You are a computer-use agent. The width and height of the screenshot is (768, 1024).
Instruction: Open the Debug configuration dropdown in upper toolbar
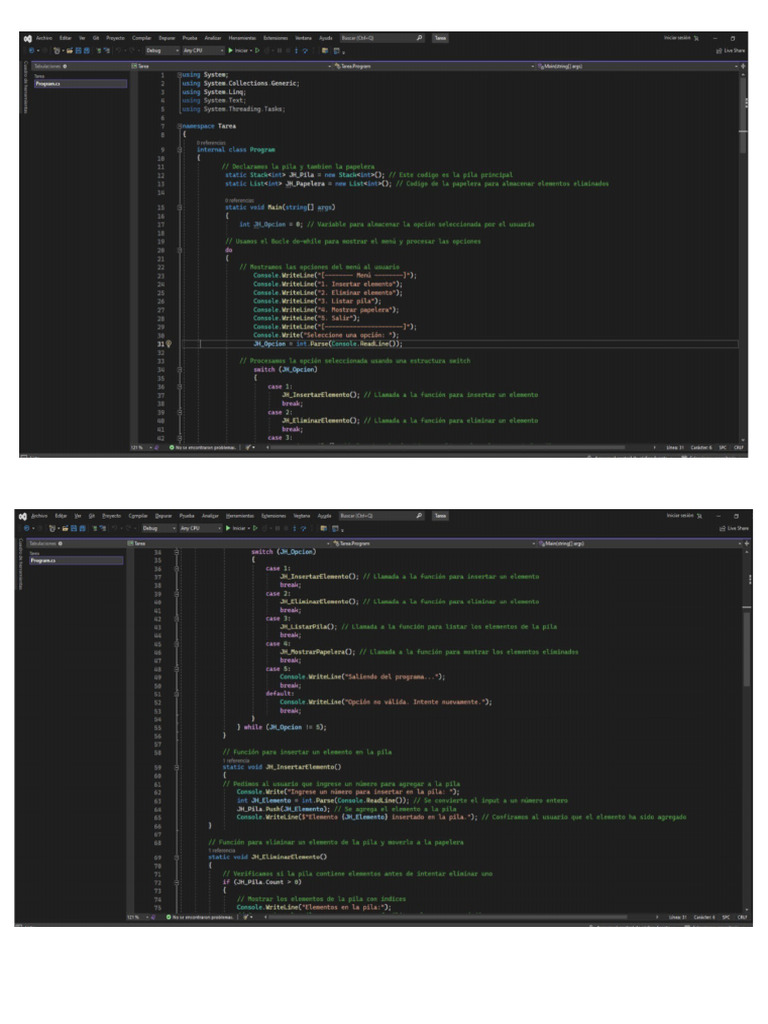(158, 49)
